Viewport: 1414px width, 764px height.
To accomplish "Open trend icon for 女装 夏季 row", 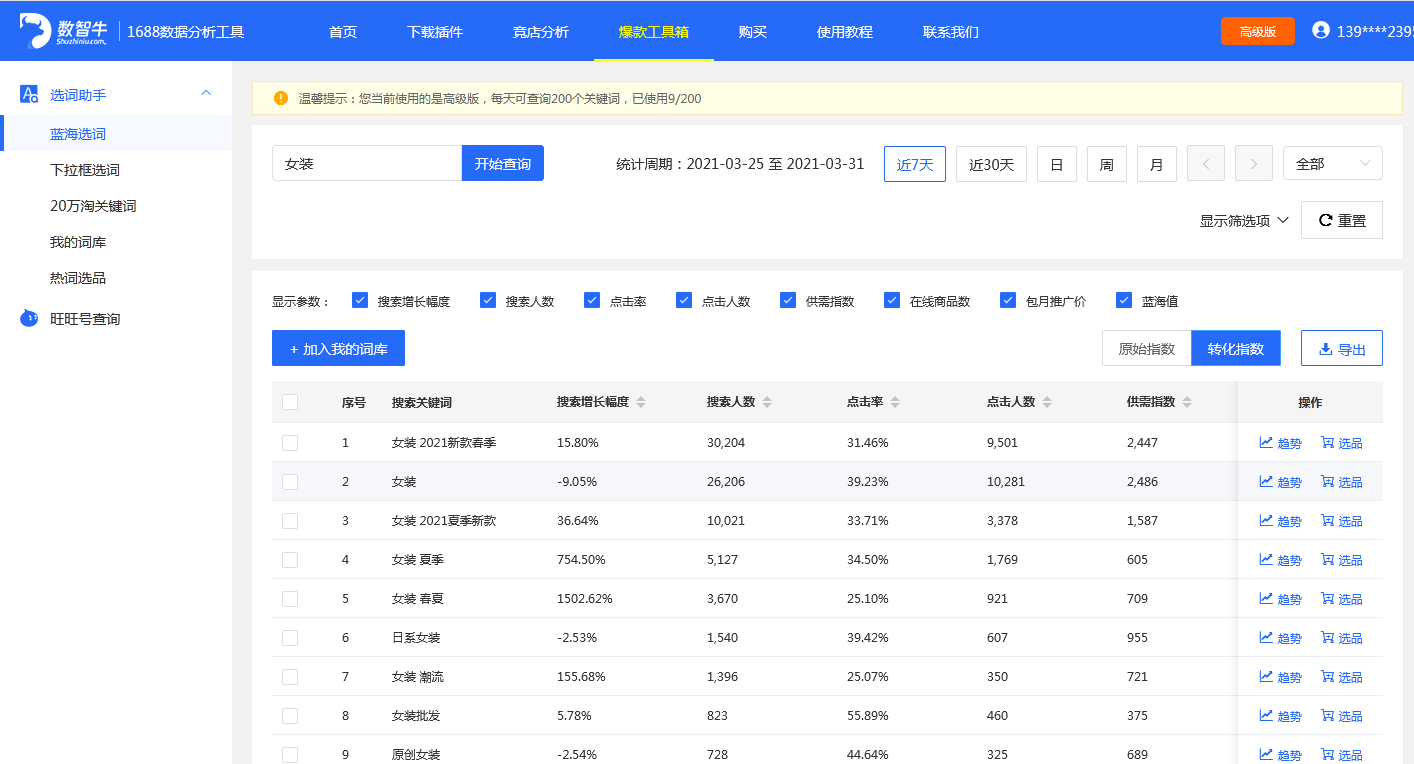I will (1266, 559).
